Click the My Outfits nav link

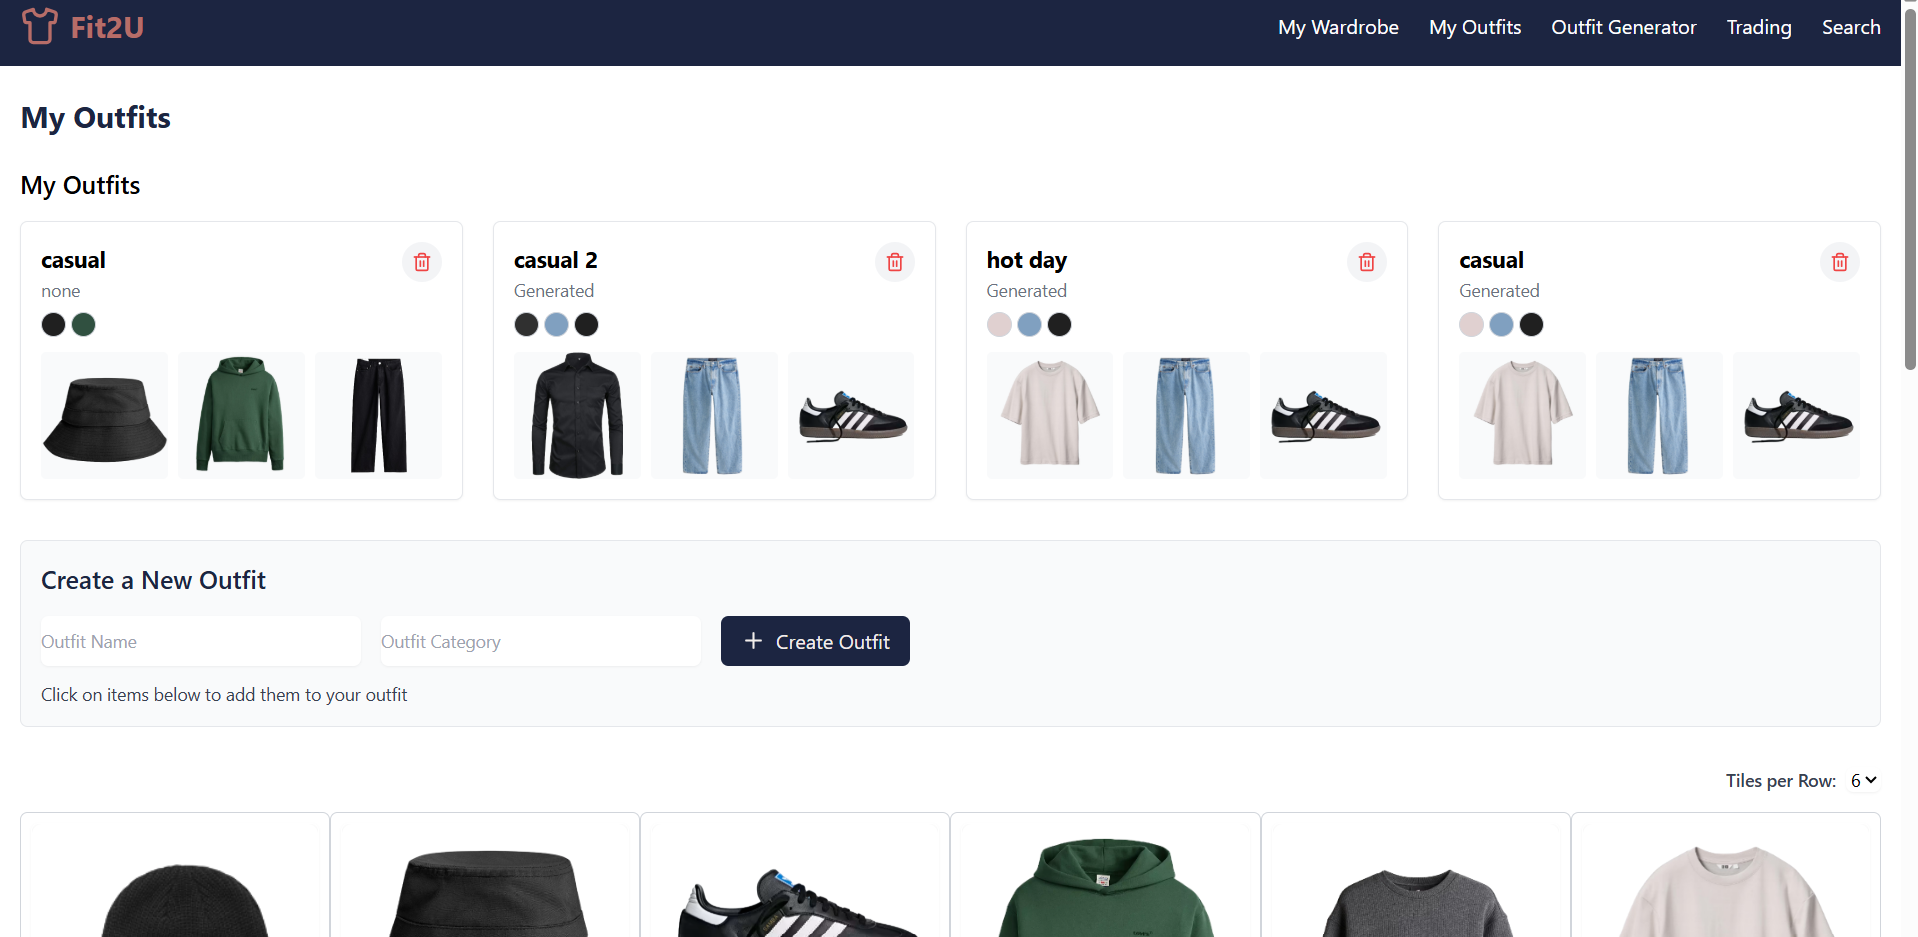1475,27
